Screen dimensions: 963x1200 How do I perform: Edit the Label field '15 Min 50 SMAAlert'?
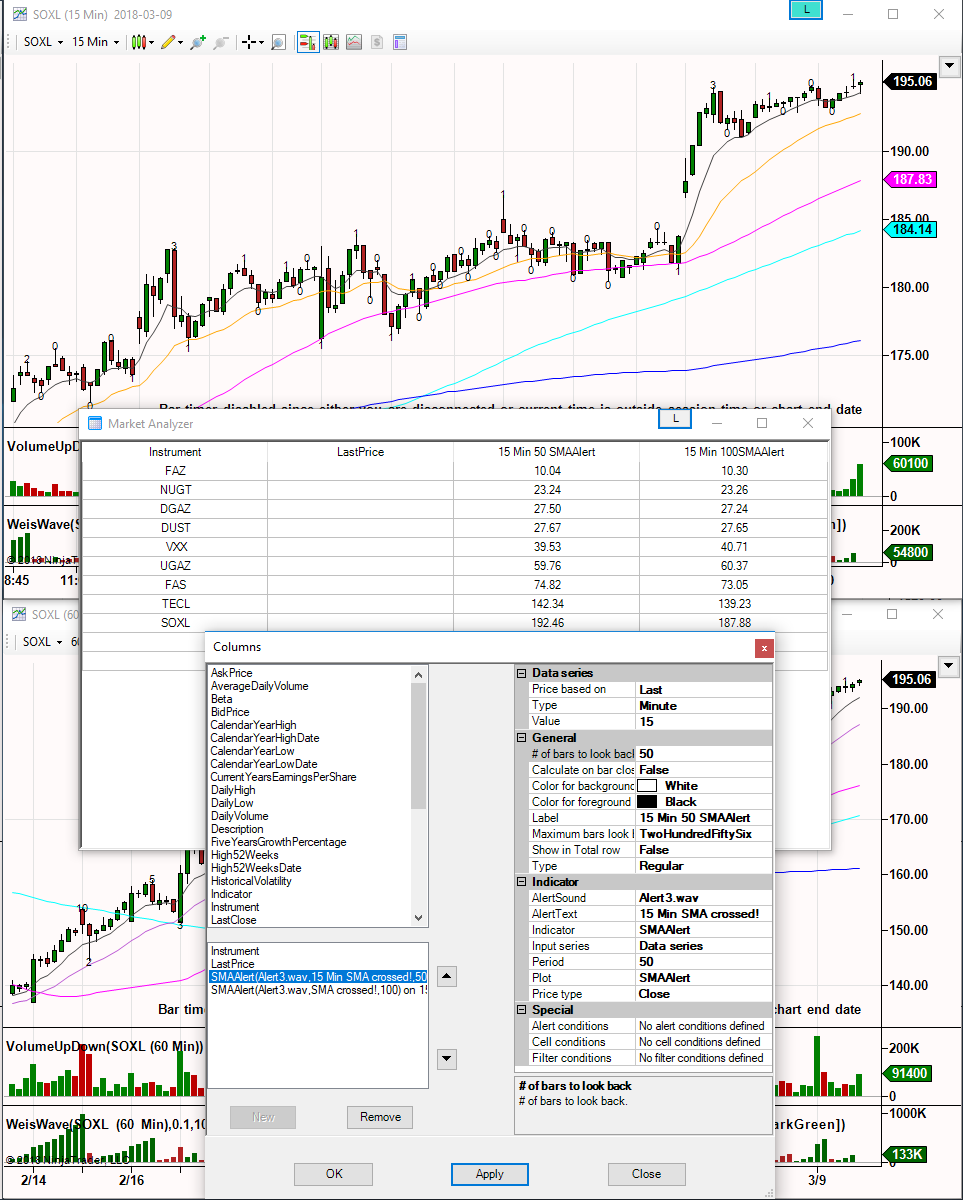tap(704, 818)
